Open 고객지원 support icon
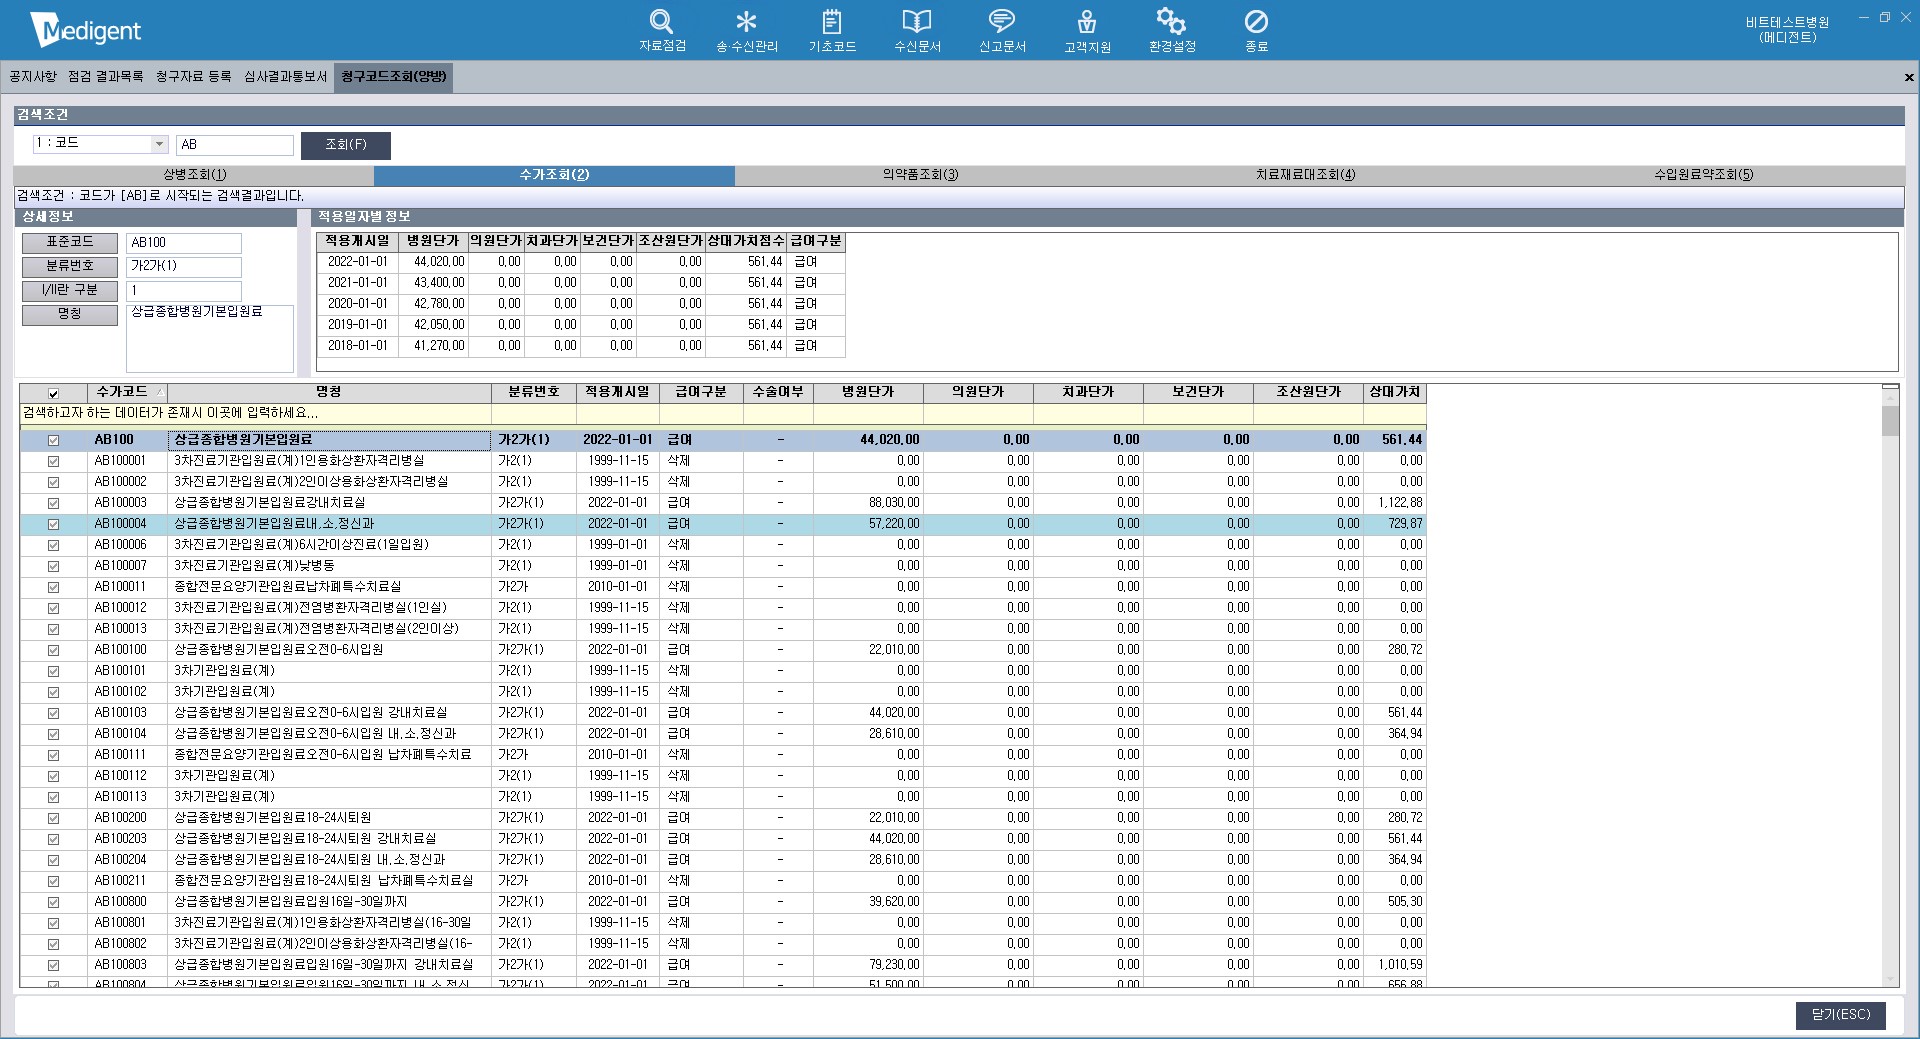Viewport: 1920px width, 1039px height. [1087, 31]
